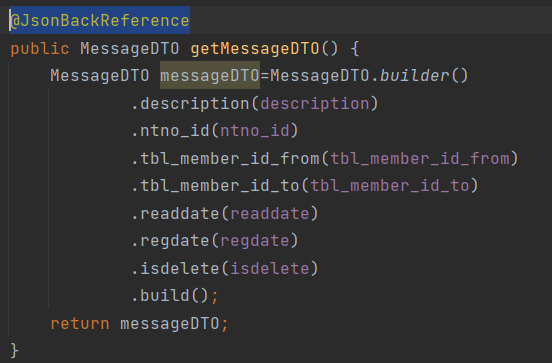Click the .ntno_id method call
Image resolution: width=552 pixels, height=363 pixels.
170,131
